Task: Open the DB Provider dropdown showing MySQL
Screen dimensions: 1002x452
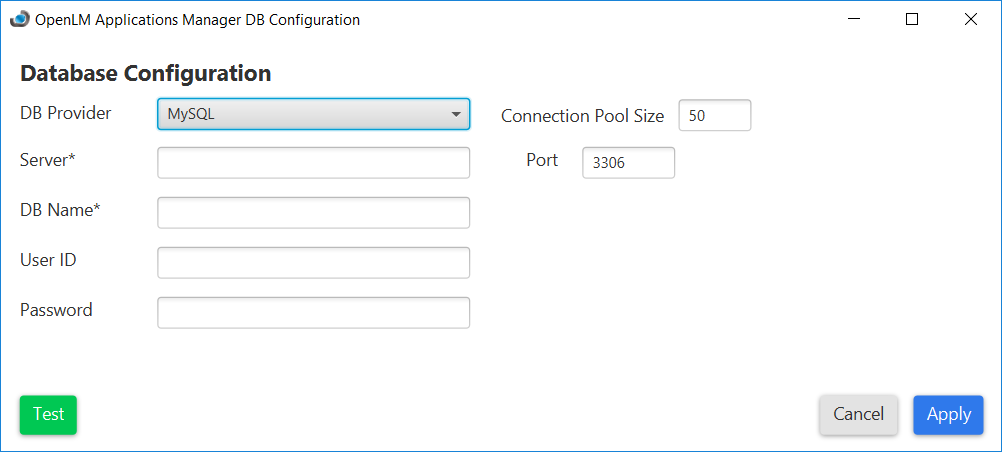Action: (313, 114)
